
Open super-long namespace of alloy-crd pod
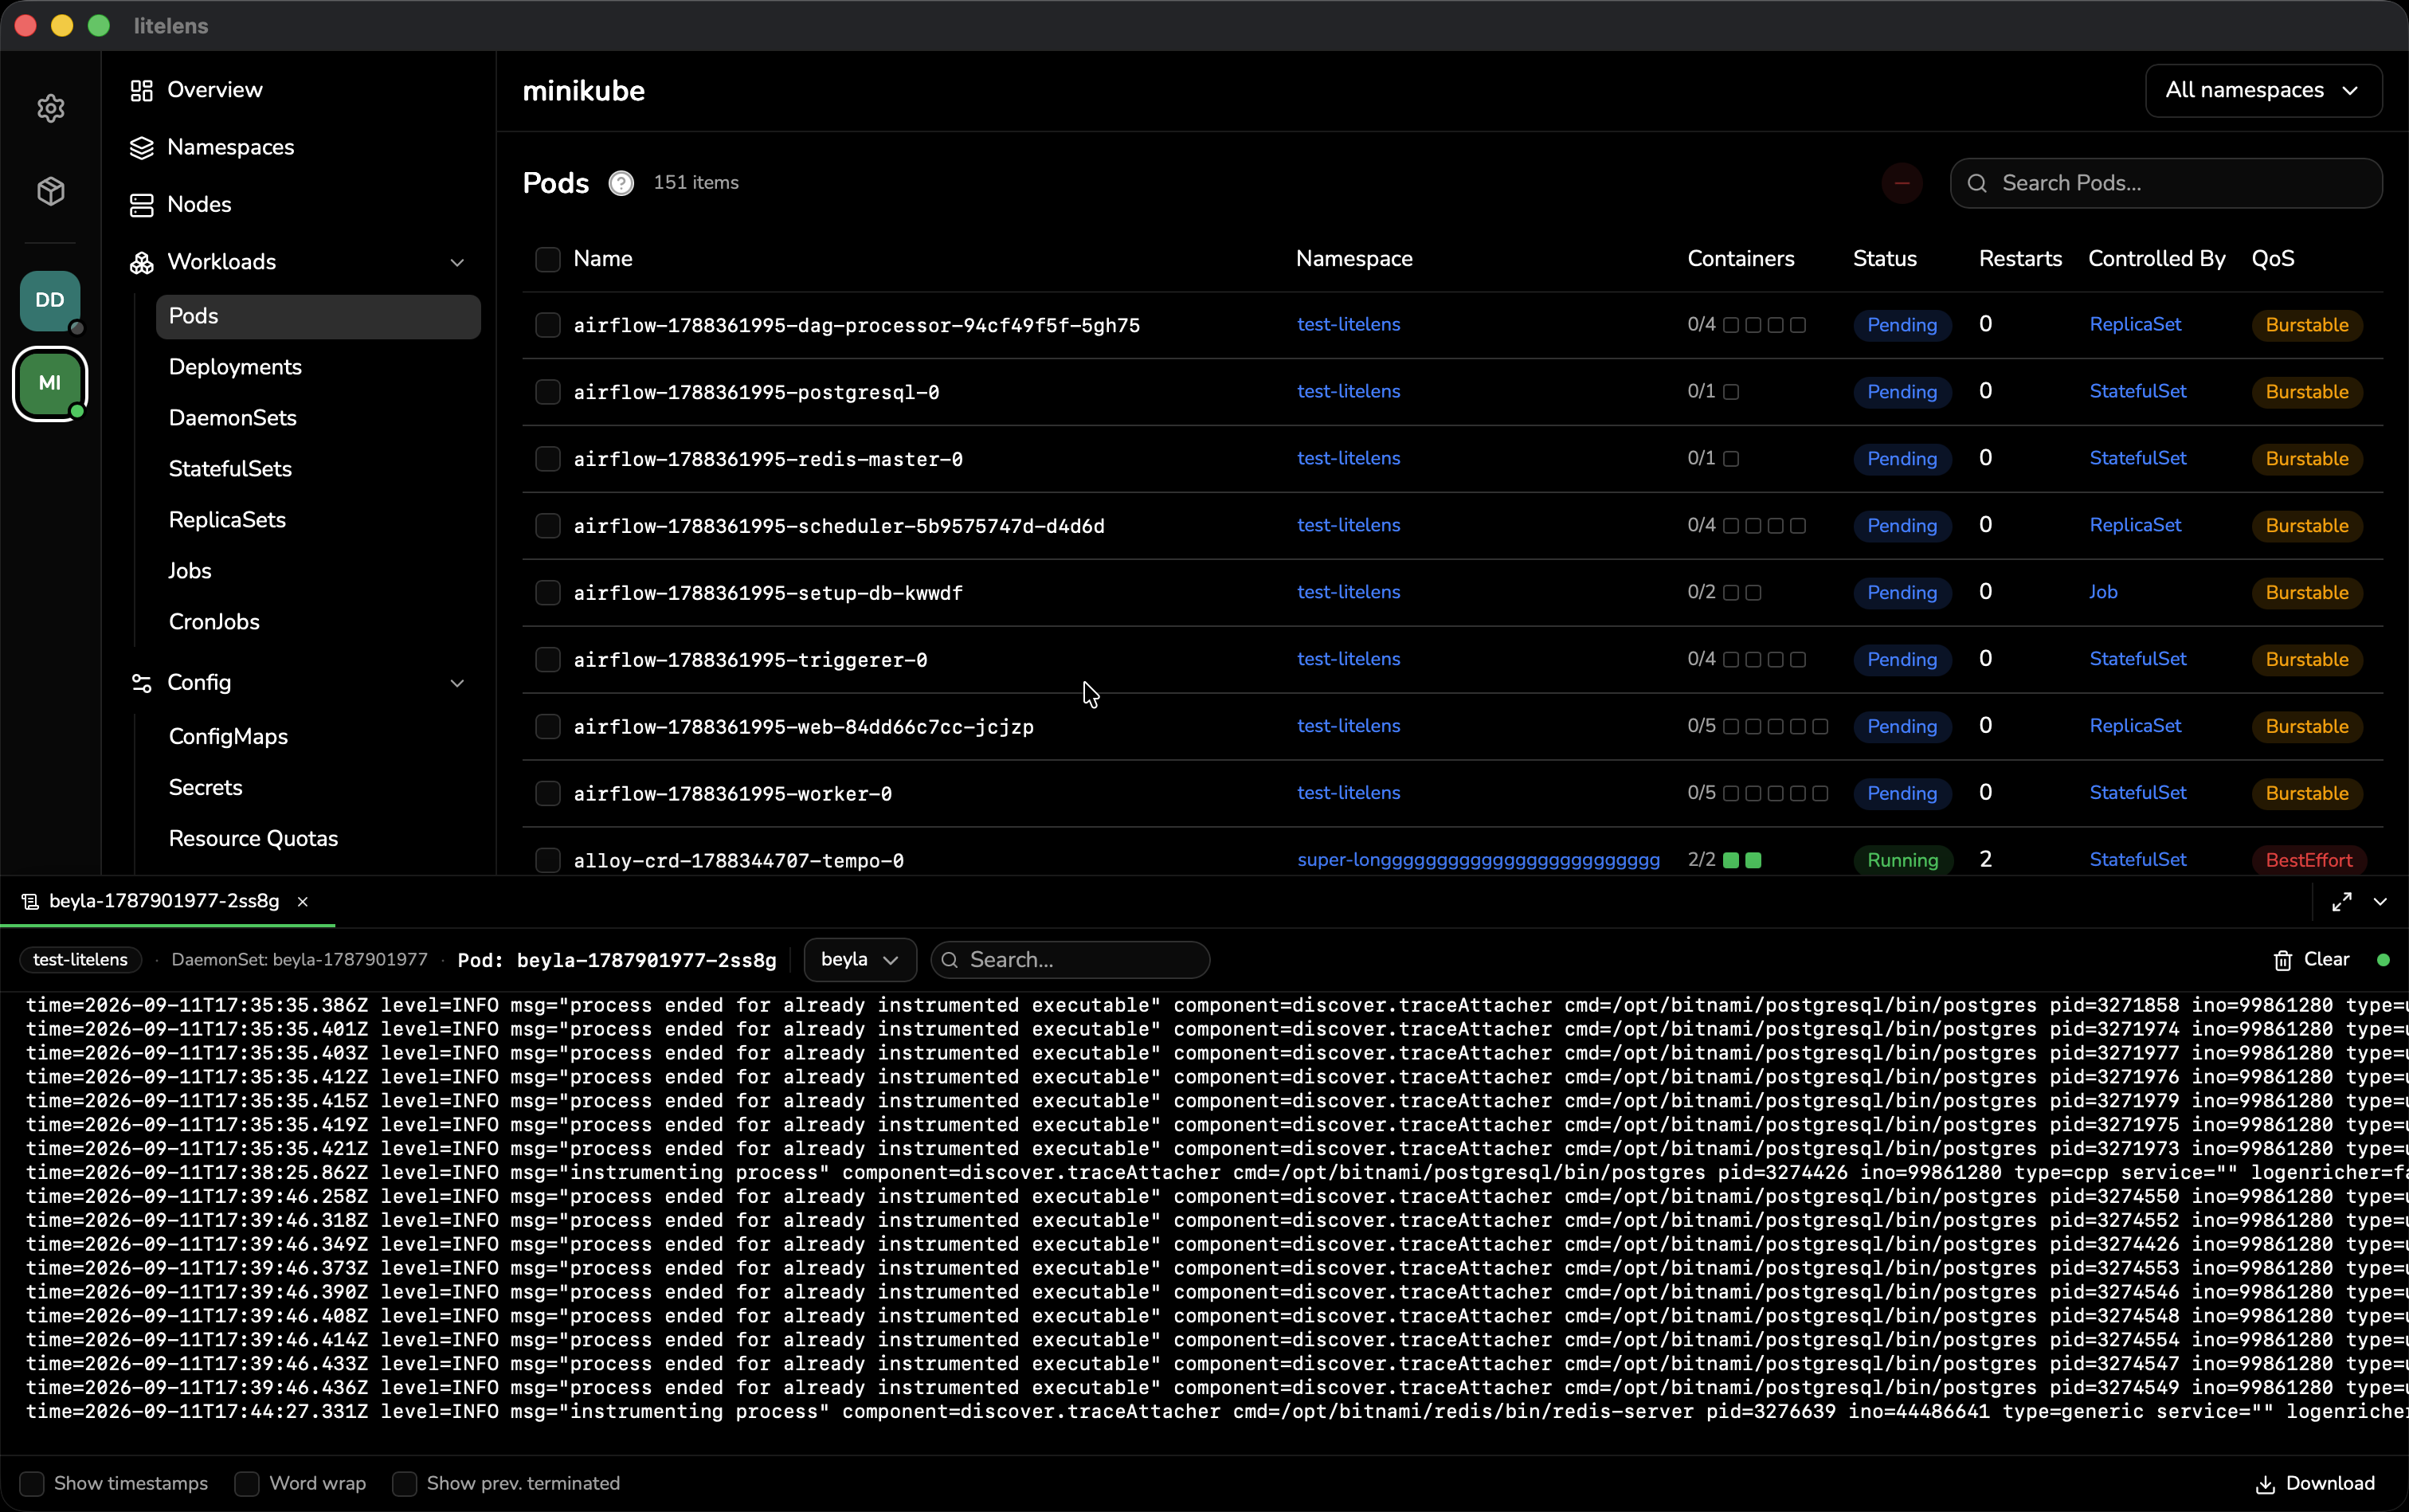[1478, 860]
